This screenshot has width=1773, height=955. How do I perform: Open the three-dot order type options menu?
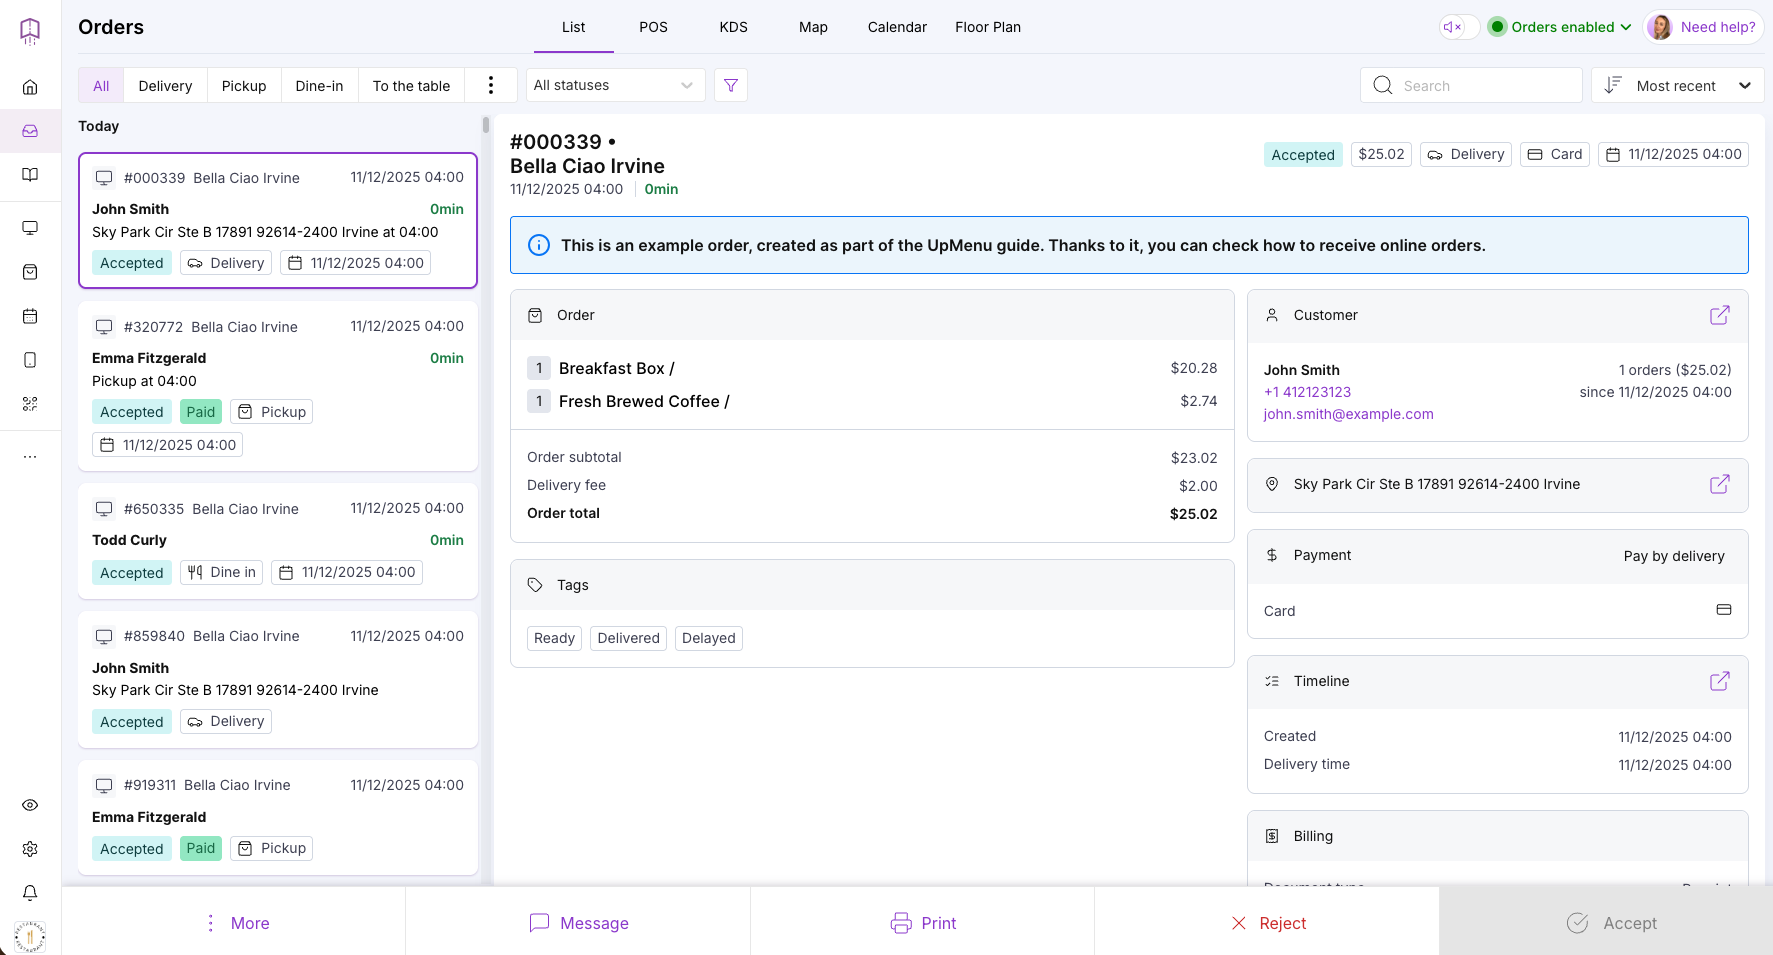pos(490,85)
